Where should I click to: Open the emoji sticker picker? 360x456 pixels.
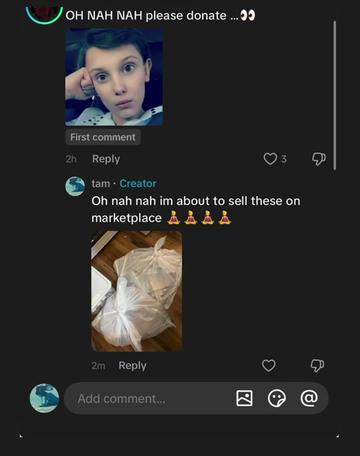[277, 398]
